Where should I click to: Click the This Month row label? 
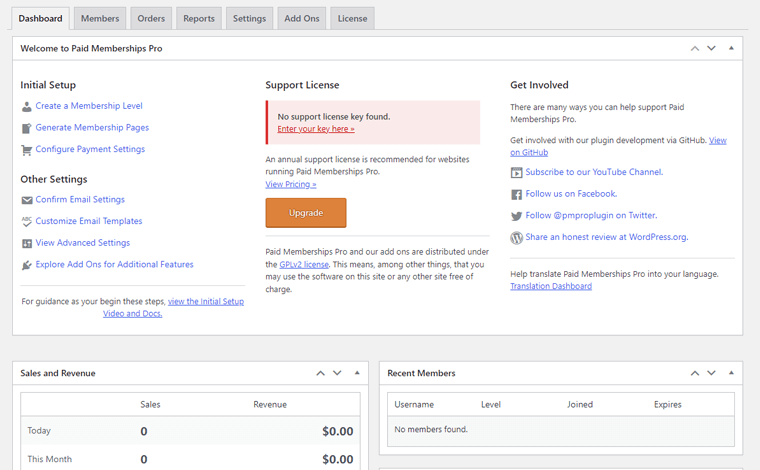pos(49,459)
